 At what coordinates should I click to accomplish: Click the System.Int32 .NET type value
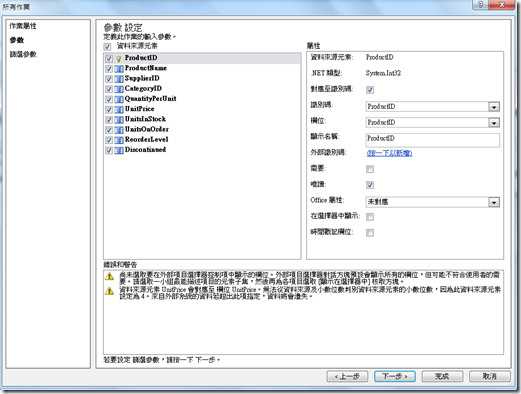tap(383, 73)
